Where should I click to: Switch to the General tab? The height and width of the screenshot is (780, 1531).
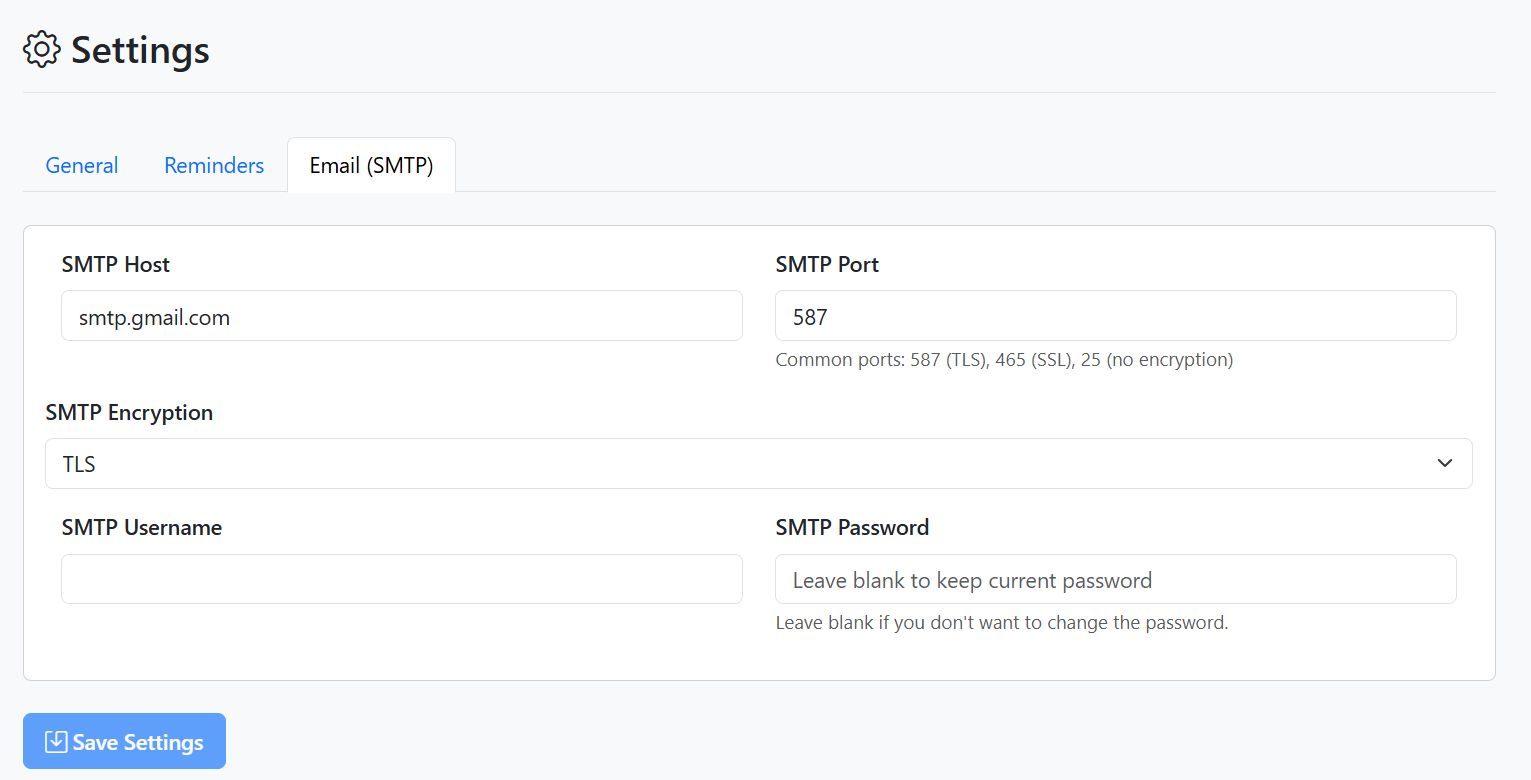coord(82,165)
